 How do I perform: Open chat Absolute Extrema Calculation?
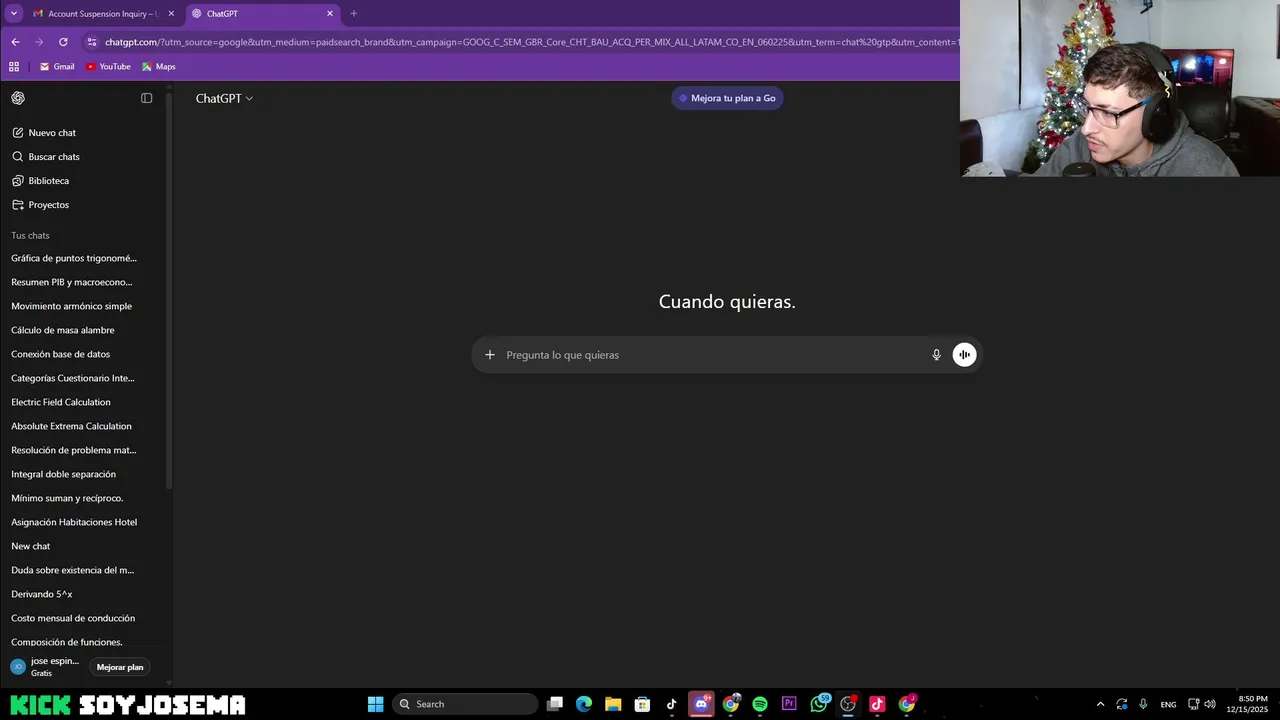click(71, 426)
